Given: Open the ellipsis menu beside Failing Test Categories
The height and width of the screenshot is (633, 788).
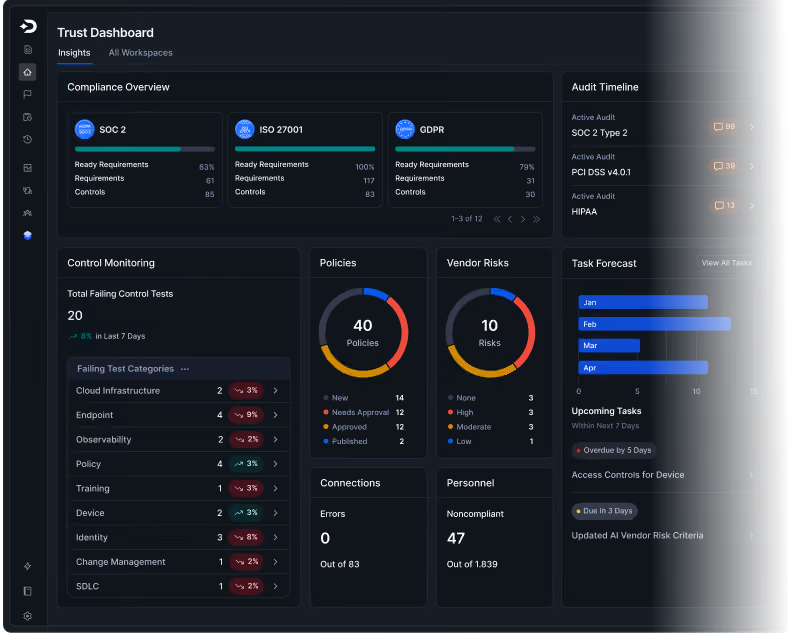Looking at the screenshot, I should [x=185, y=369].
